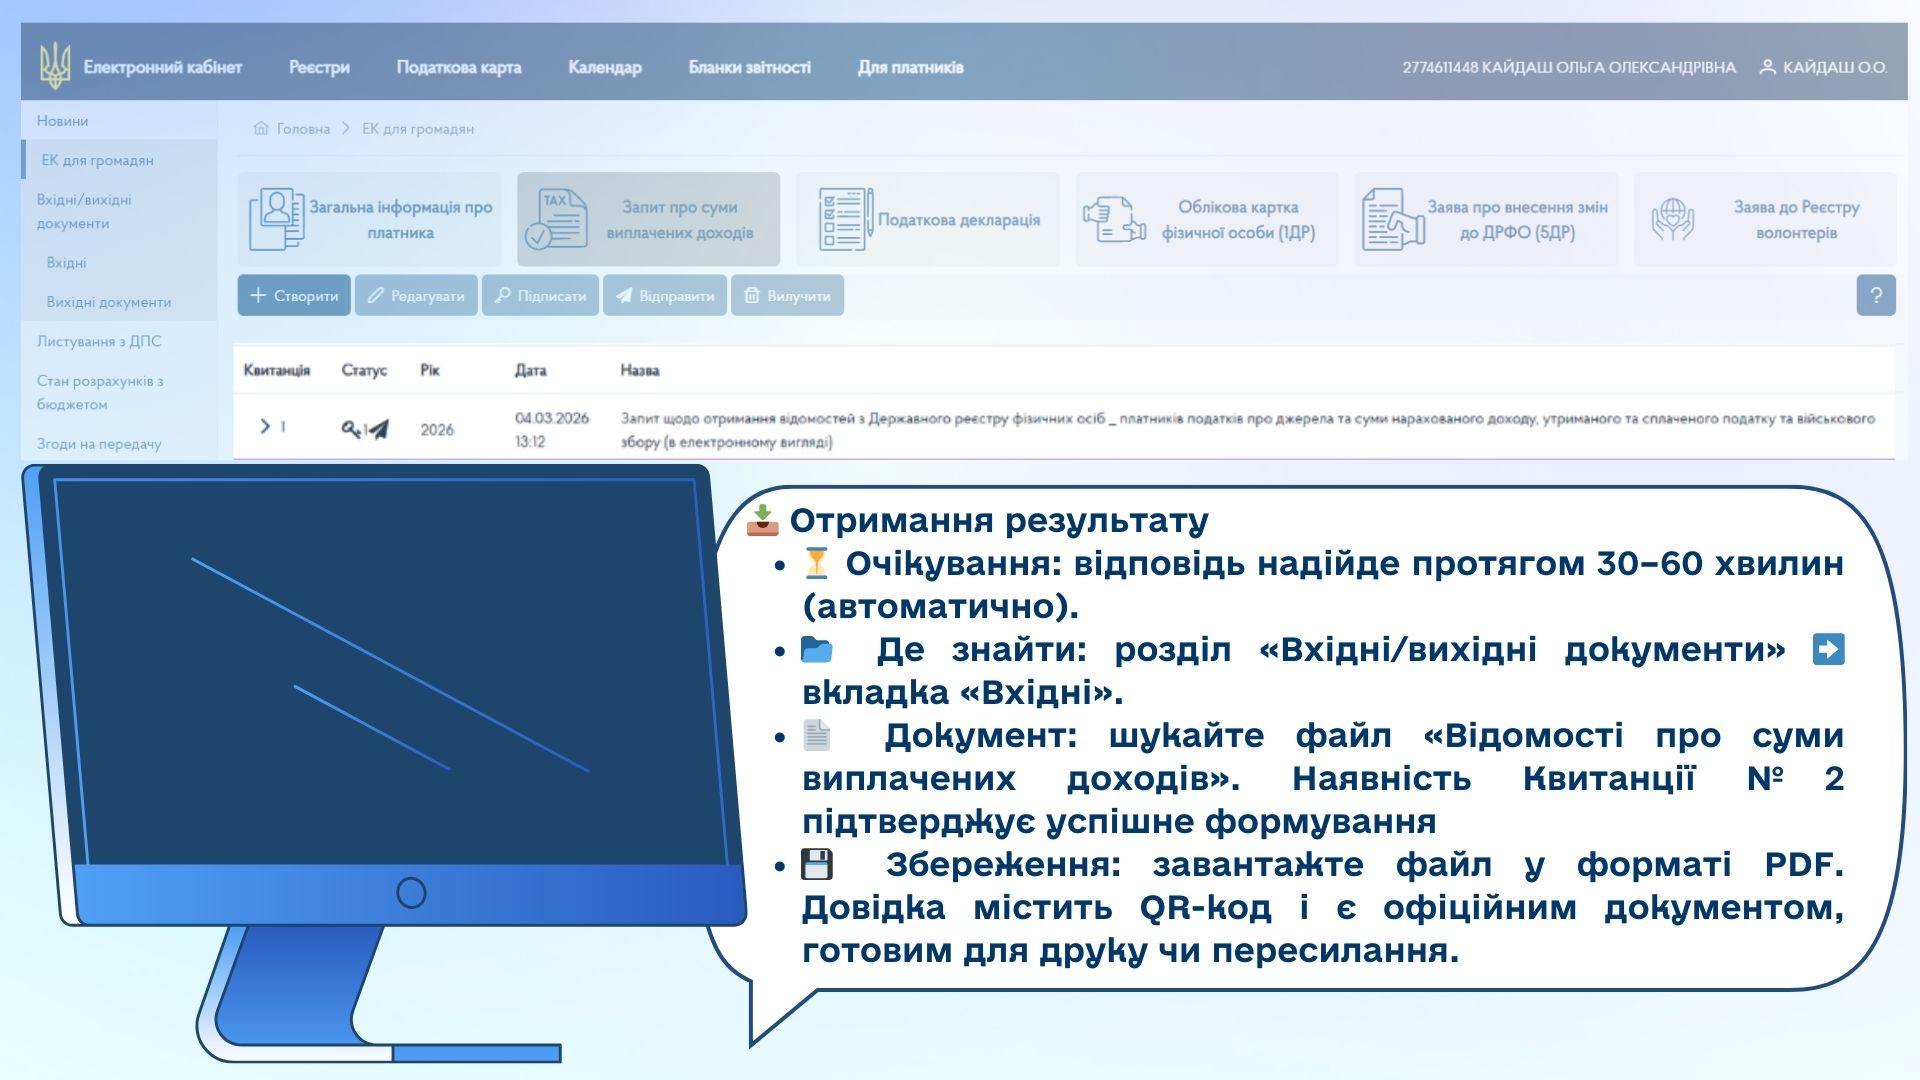Open the Заява про внесення змін до ДРФО tile

pos(1485,220)
